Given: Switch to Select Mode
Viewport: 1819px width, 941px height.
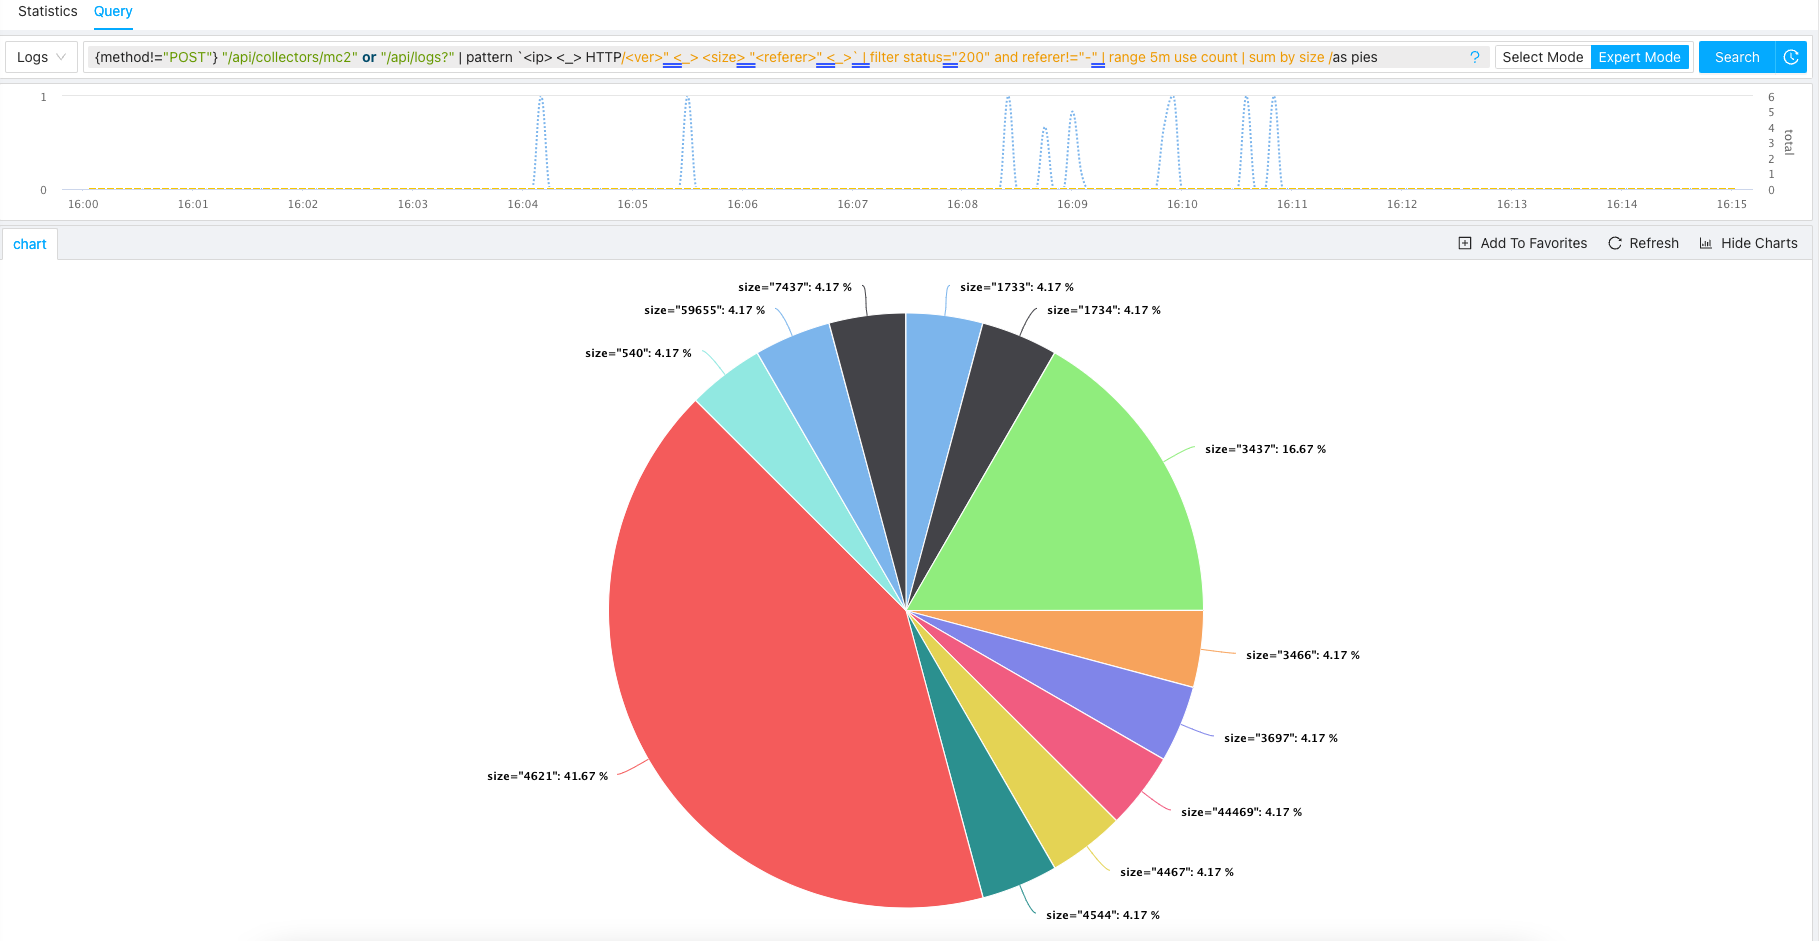Looking at the screenshot, I should (x=1542, y=57).
